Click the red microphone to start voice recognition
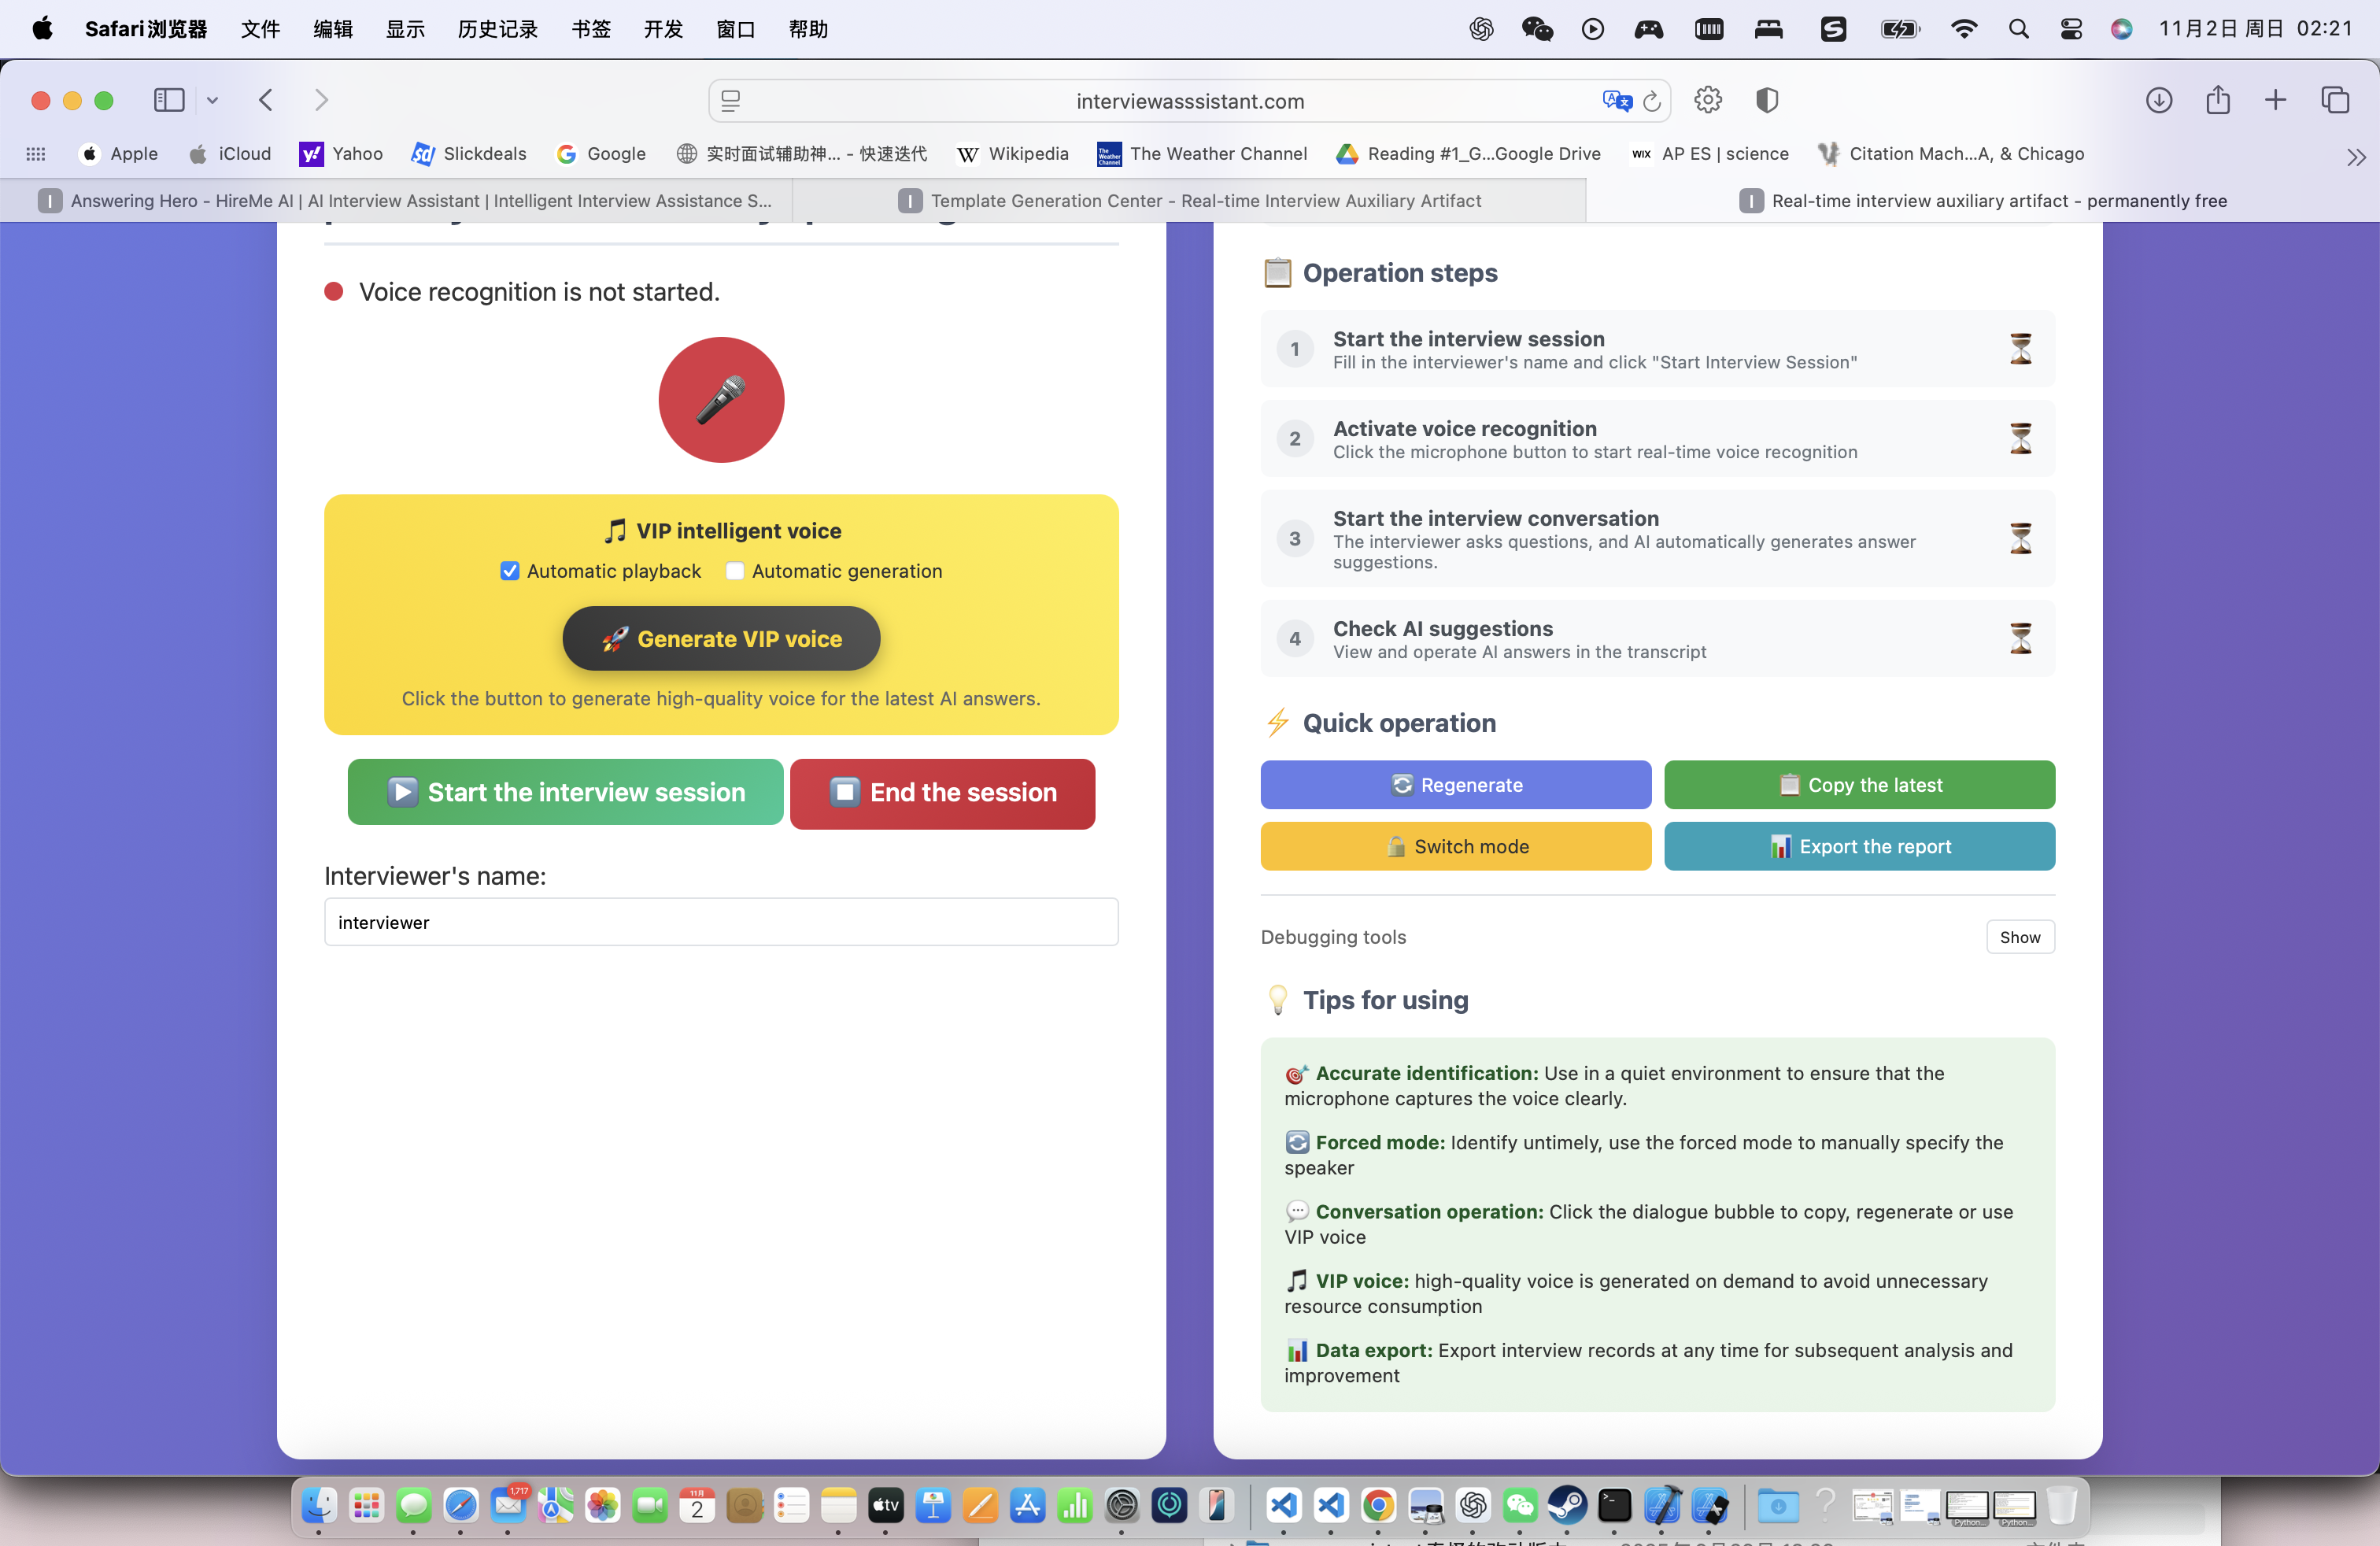Screen dimensions: 2380x1546 pos(720,400)
